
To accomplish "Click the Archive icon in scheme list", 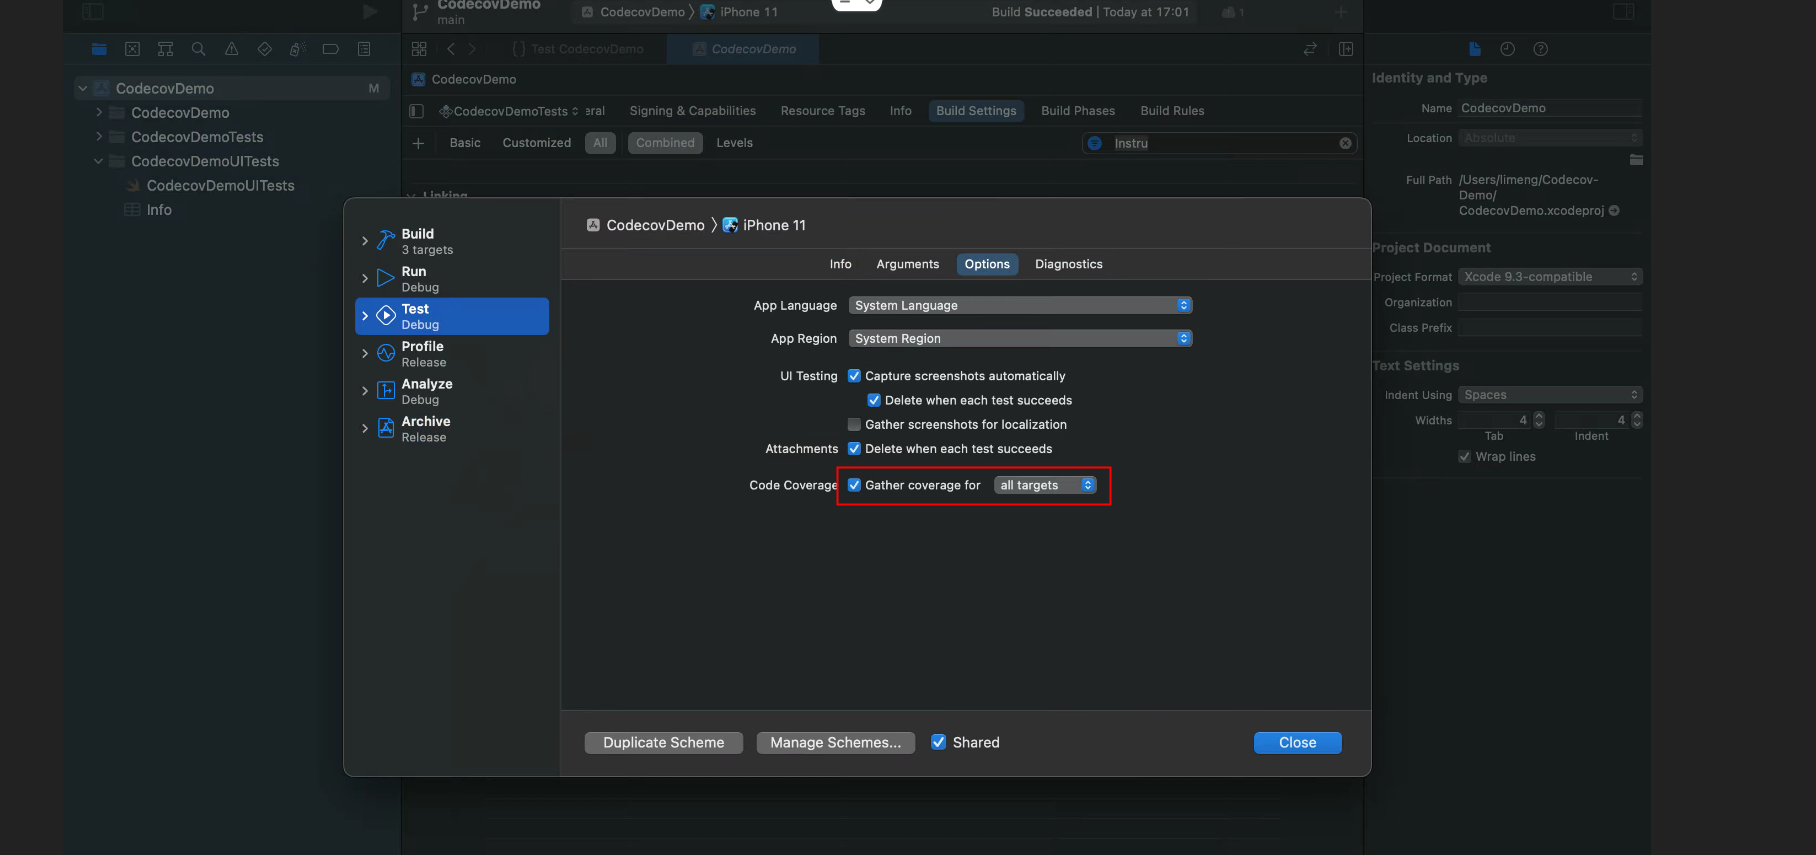I will pos(386,429).
